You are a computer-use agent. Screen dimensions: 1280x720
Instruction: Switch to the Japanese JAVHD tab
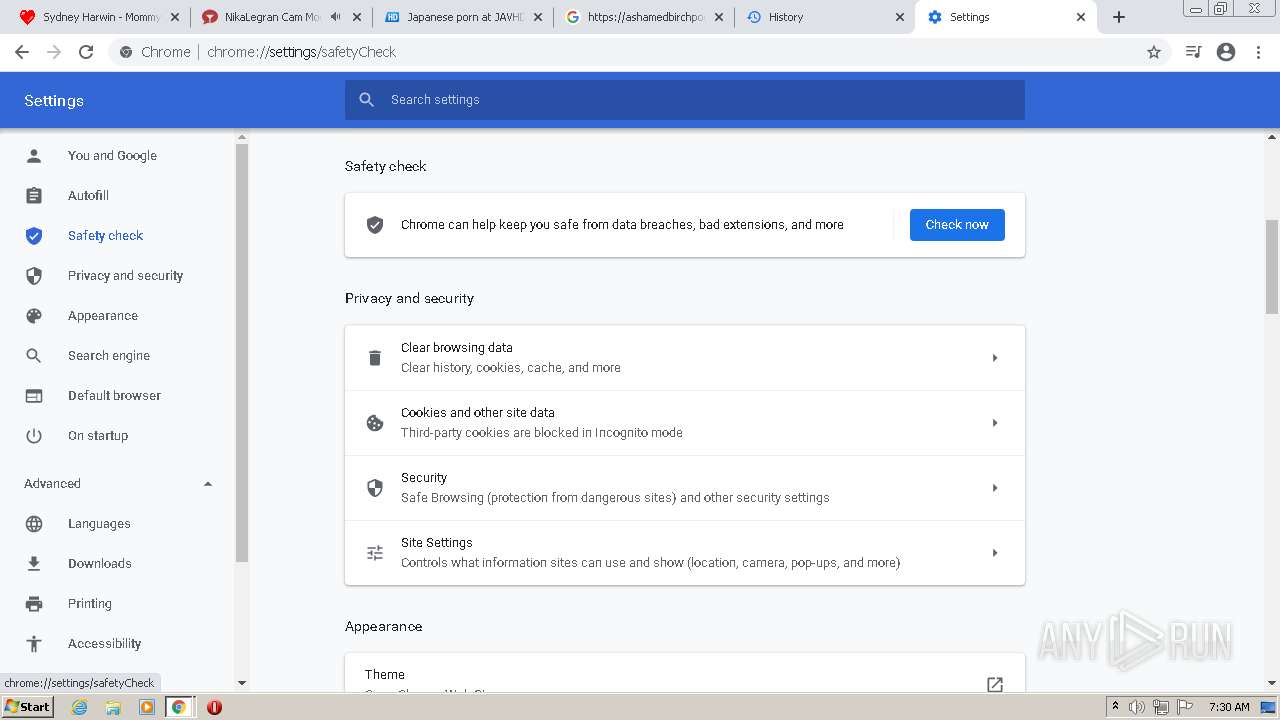pos(464,17)
